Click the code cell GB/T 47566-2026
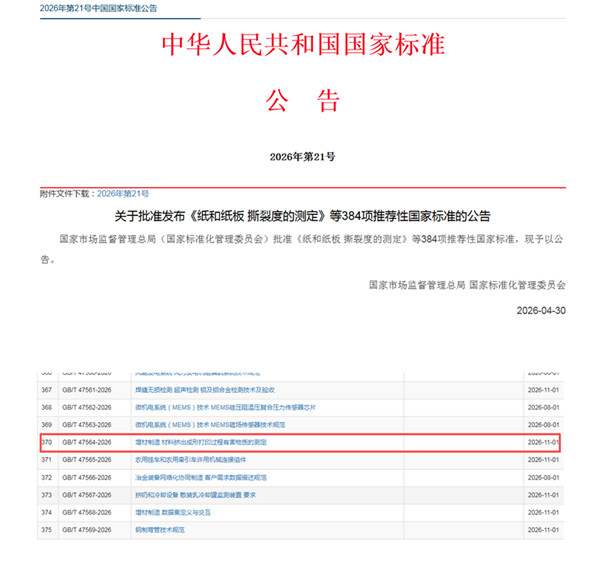The width and height of the screenshot is (600, 586). tap(87, 478)
